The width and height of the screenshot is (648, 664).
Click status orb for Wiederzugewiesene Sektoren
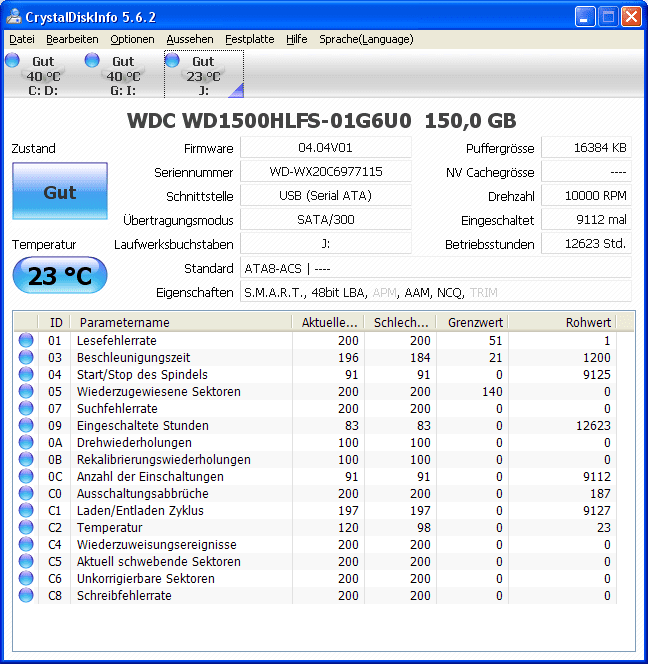point(26,391)
